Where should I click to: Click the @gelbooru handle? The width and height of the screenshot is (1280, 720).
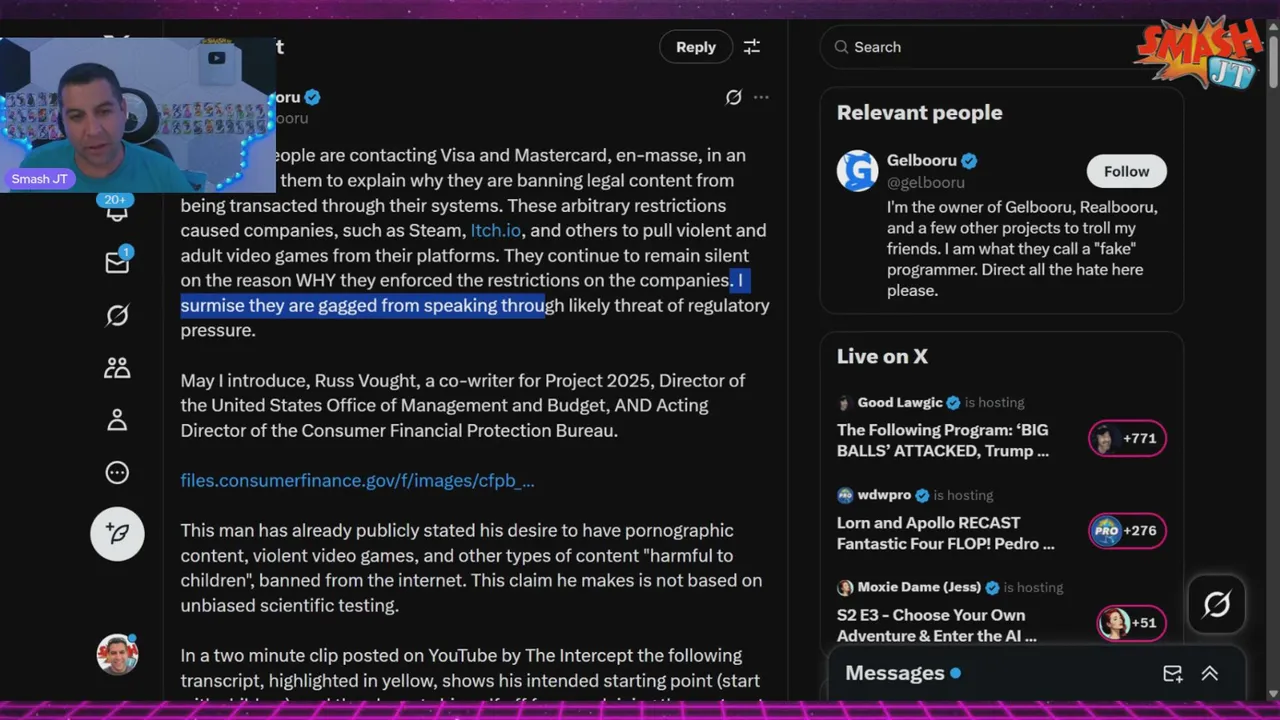point(926,182)
